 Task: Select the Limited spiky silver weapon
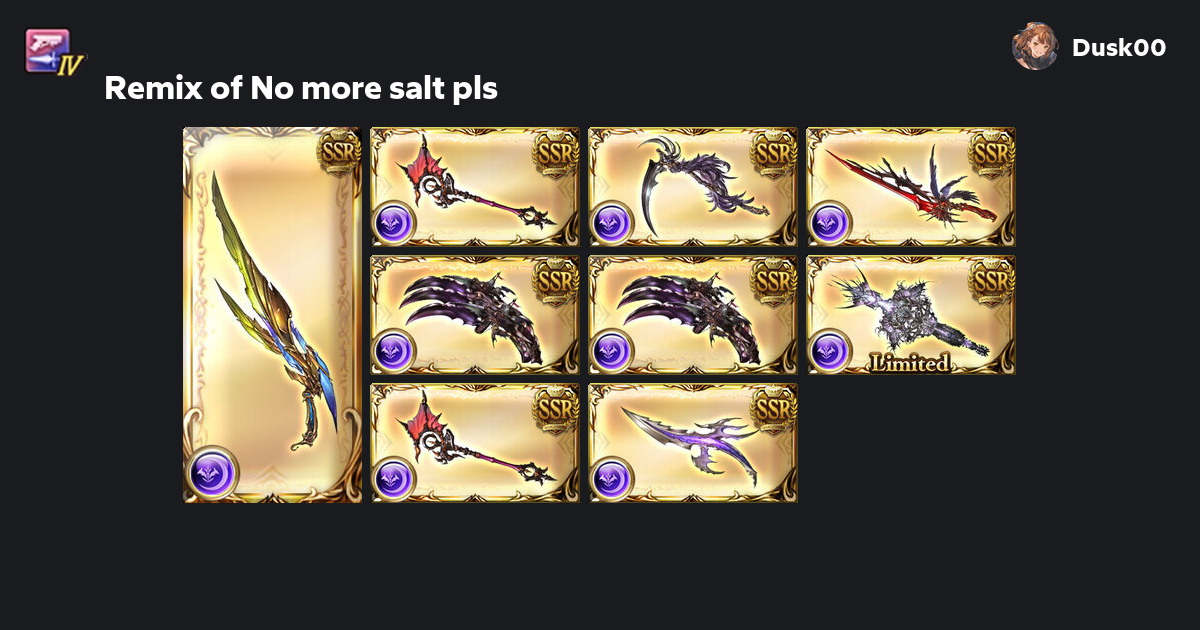tap(911, 315)
